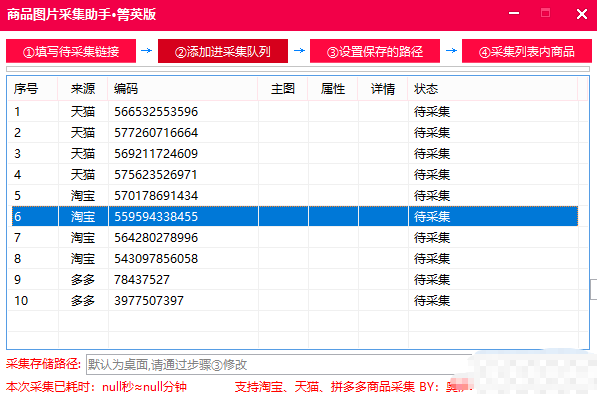Click the 状态 column header

point(493,89)
